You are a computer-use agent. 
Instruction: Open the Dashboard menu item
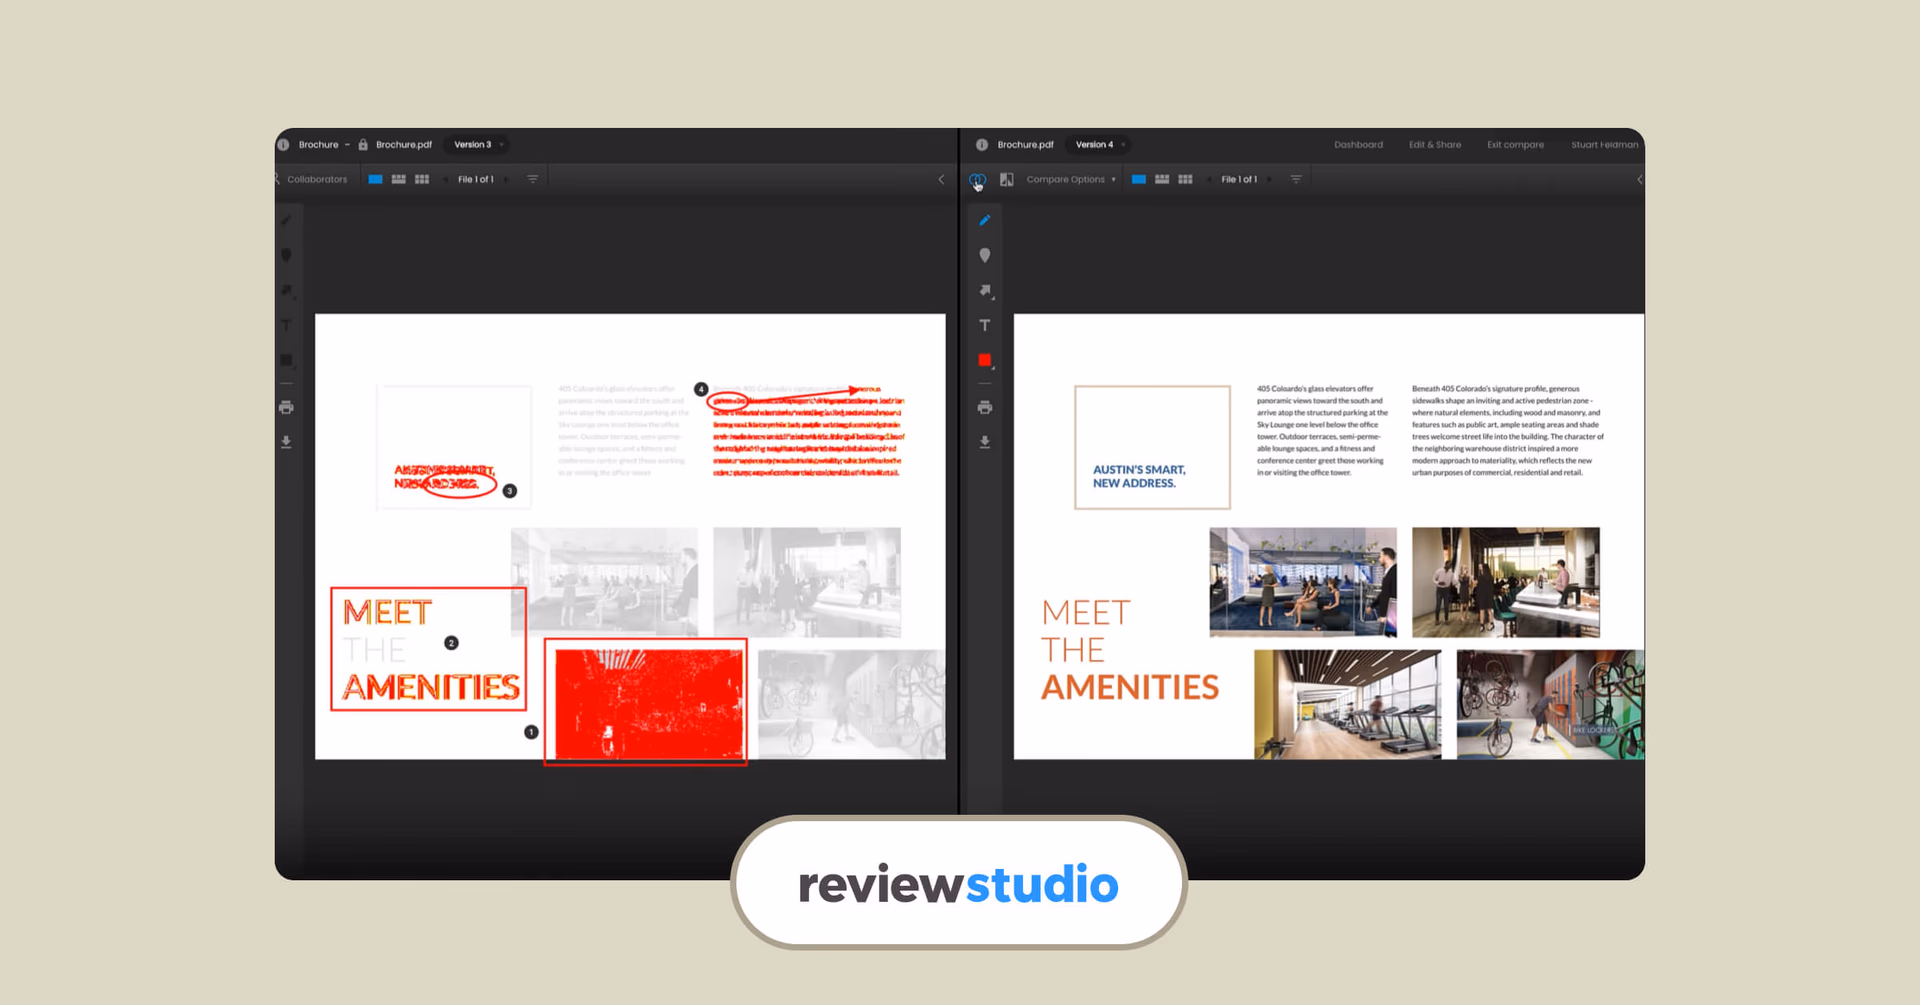pos(1358,145)
